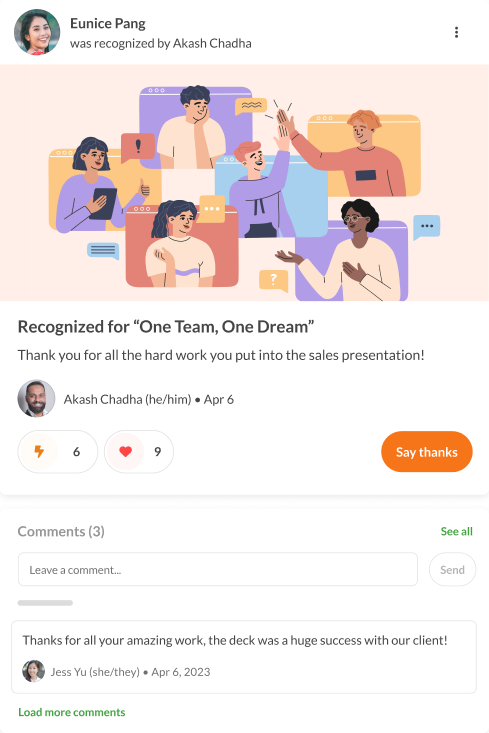Open Jess Yu's comment card

[x=244, y=657]
